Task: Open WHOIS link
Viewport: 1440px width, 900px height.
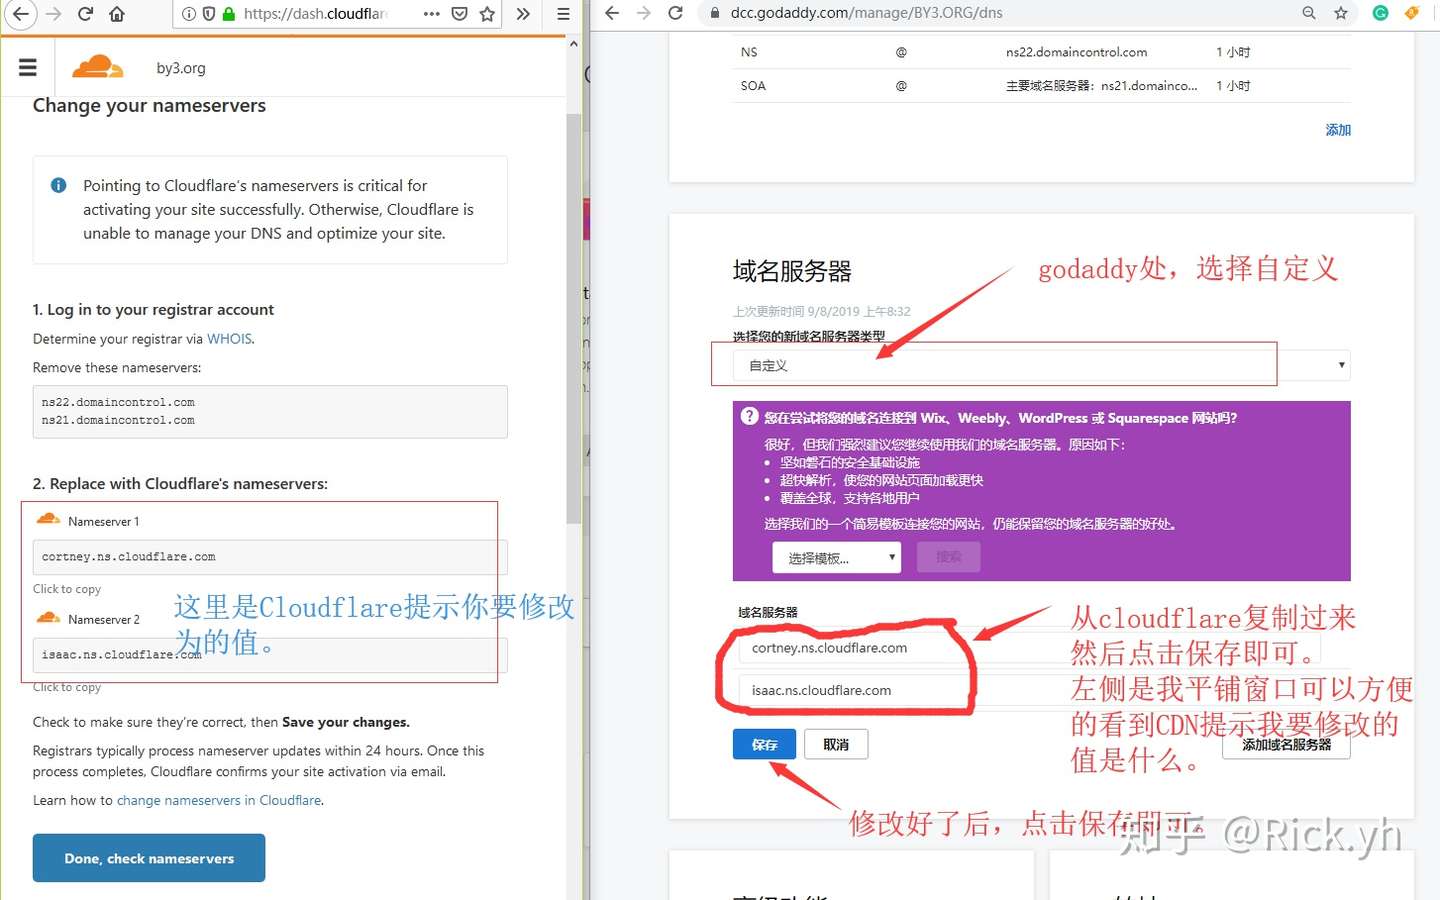Action: [x=229, y=339]
